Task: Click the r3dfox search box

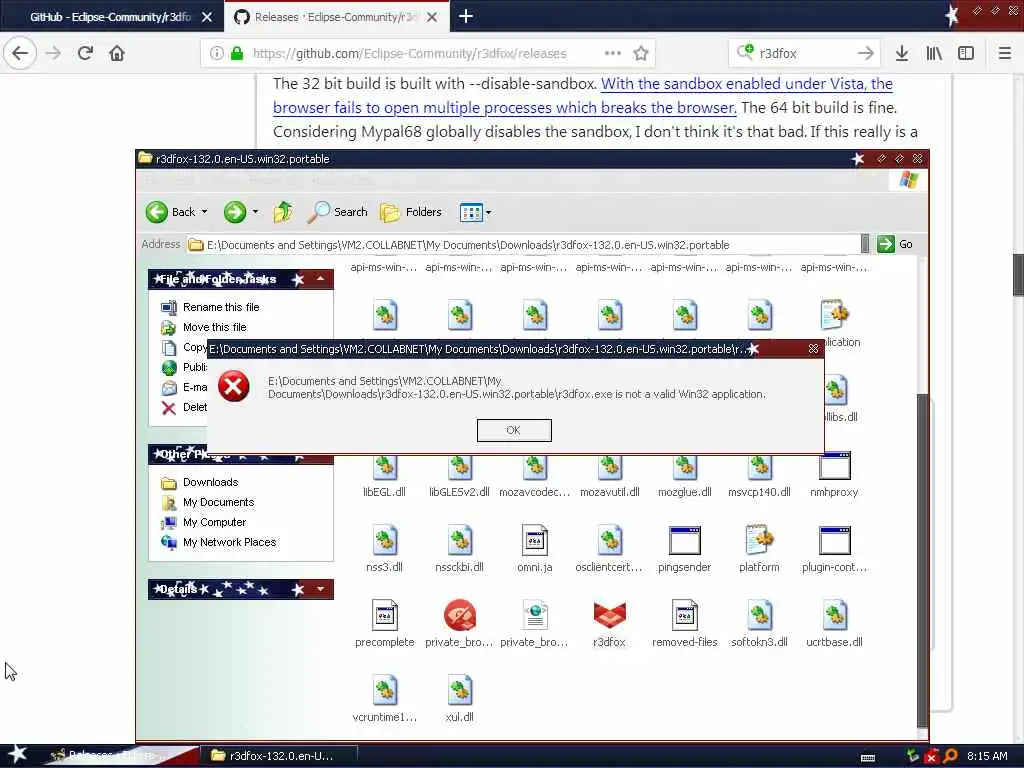Action: (x=805, y=54)
